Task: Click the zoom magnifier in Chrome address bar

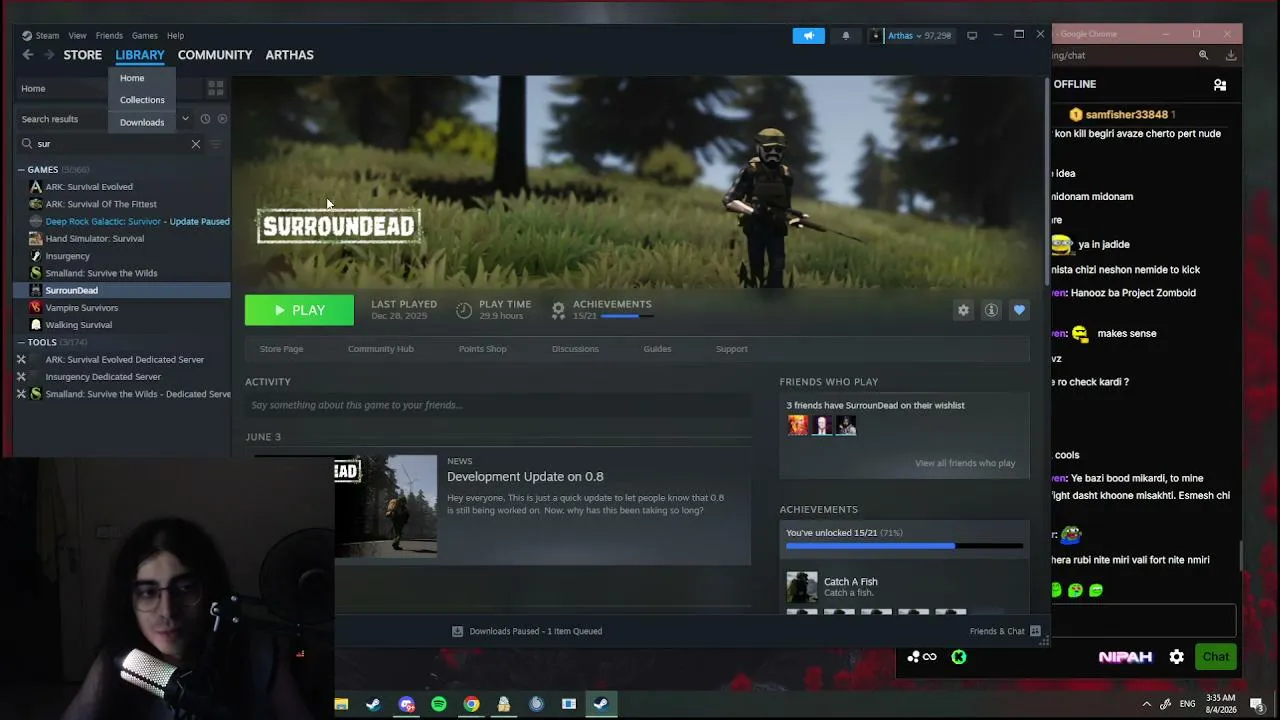Action: tap(1203, 56)
